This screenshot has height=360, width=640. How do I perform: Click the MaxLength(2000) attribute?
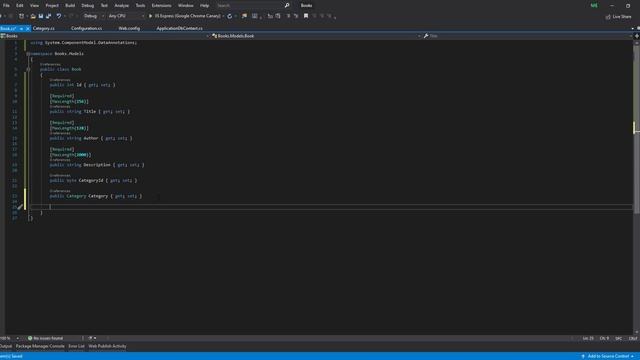point(70,155)
